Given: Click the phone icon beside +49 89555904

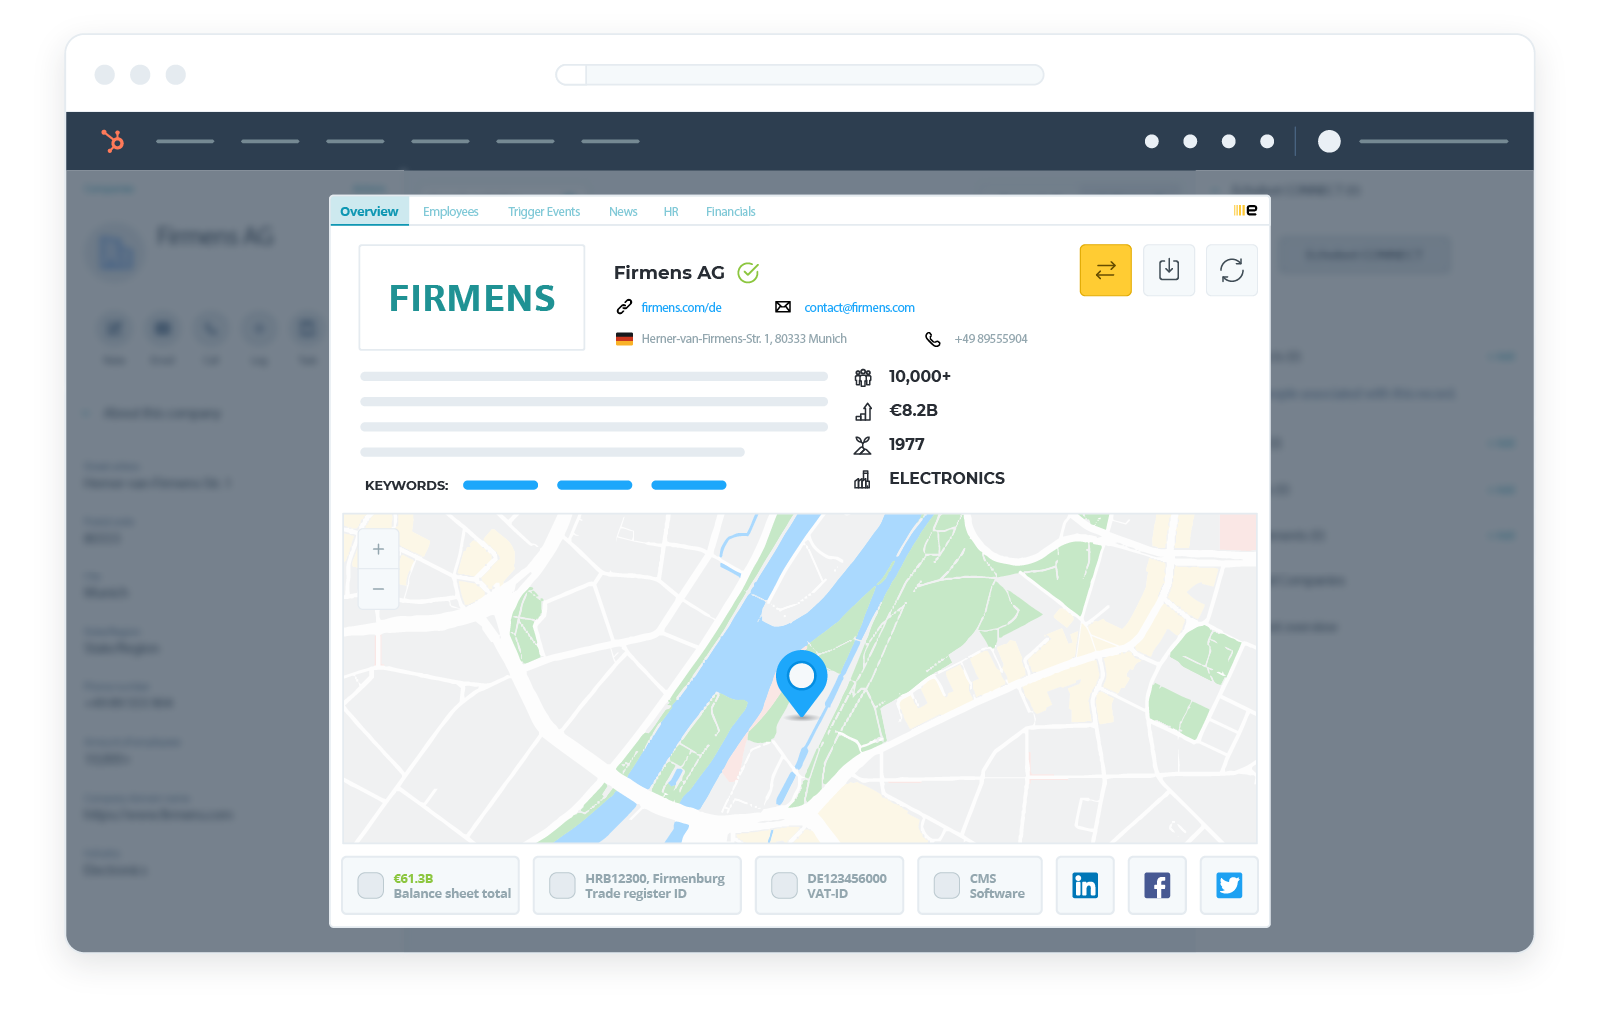Looking at the screenshot, I should point(932,339).
